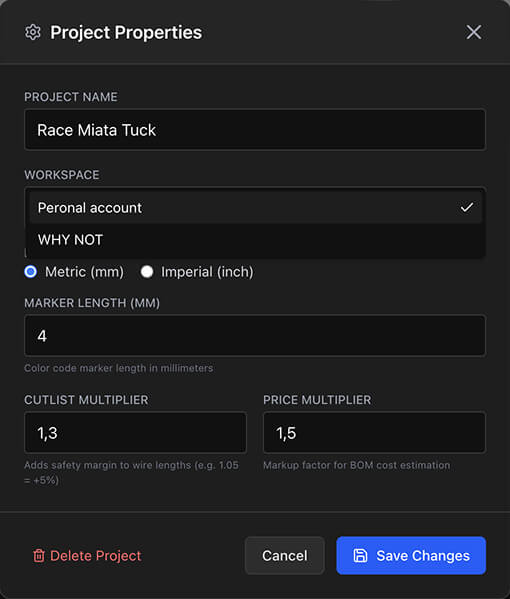Click the Metric (mm) label text
This screenshot has width=510, height=599.
tap(84, 272)
